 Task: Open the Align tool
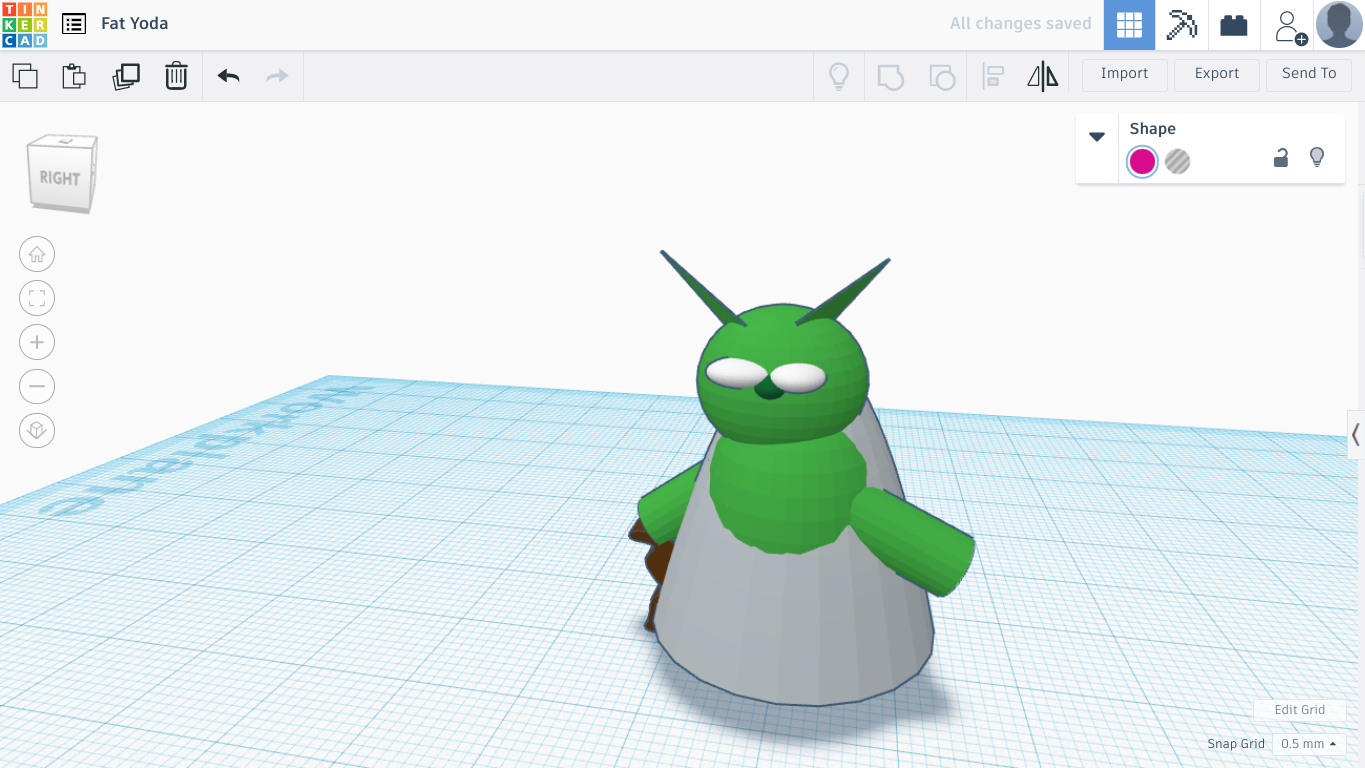click(993, 76)
